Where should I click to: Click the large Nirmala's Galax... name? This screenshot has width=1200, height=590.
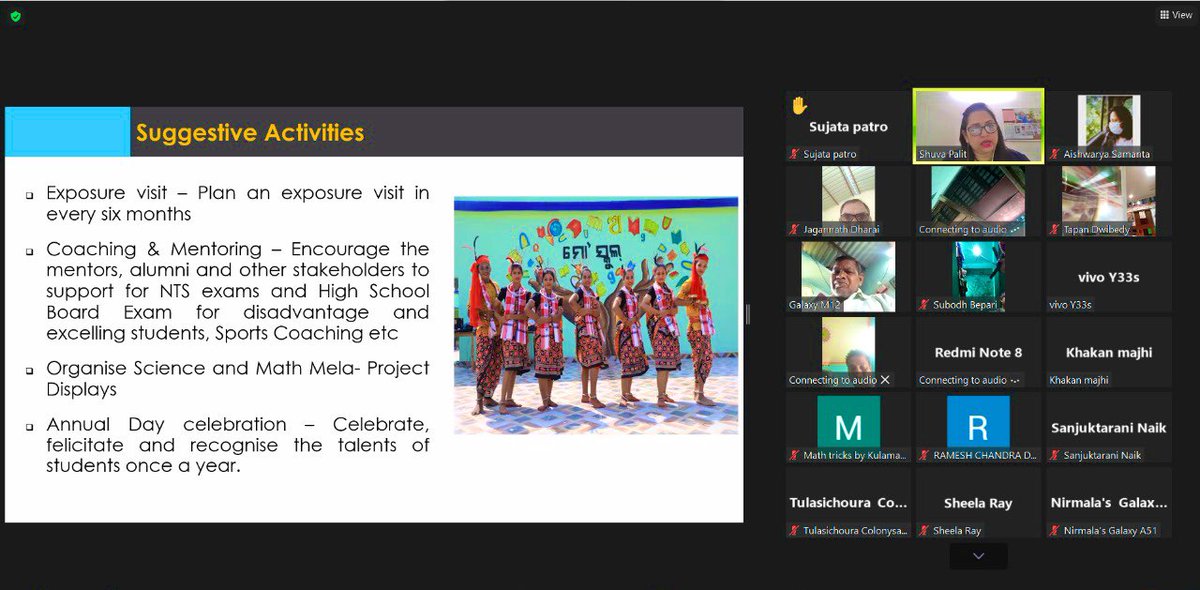pyautogui.click(x=1108, y=503)
